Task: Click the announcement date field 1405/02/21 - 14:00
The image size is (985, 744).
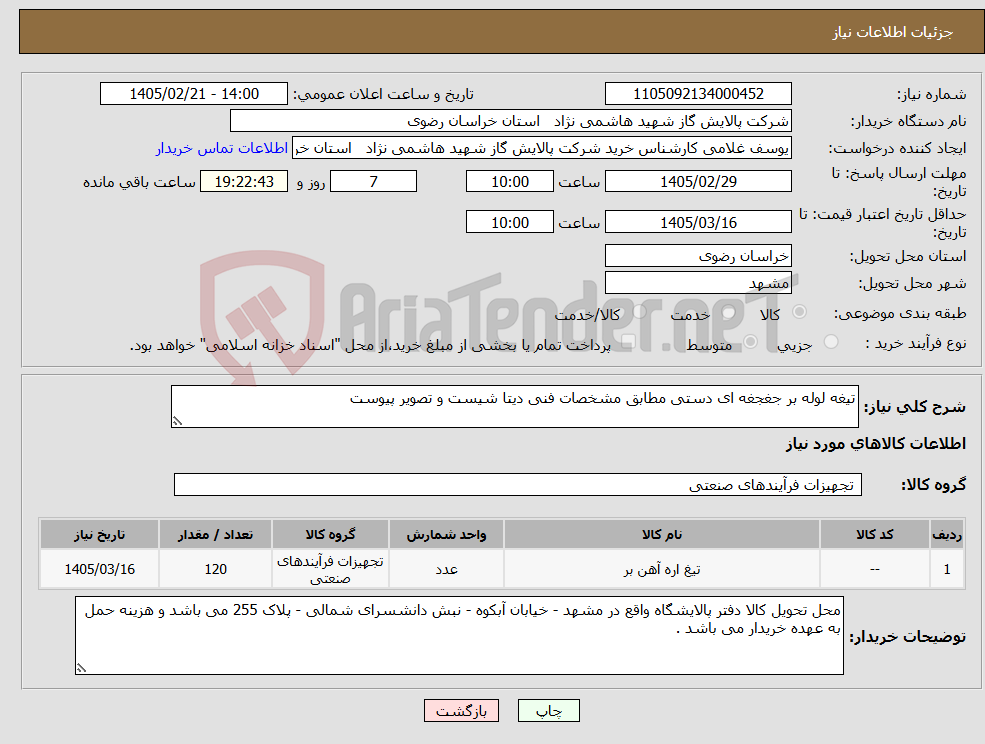Action: [x=193, y=94]
